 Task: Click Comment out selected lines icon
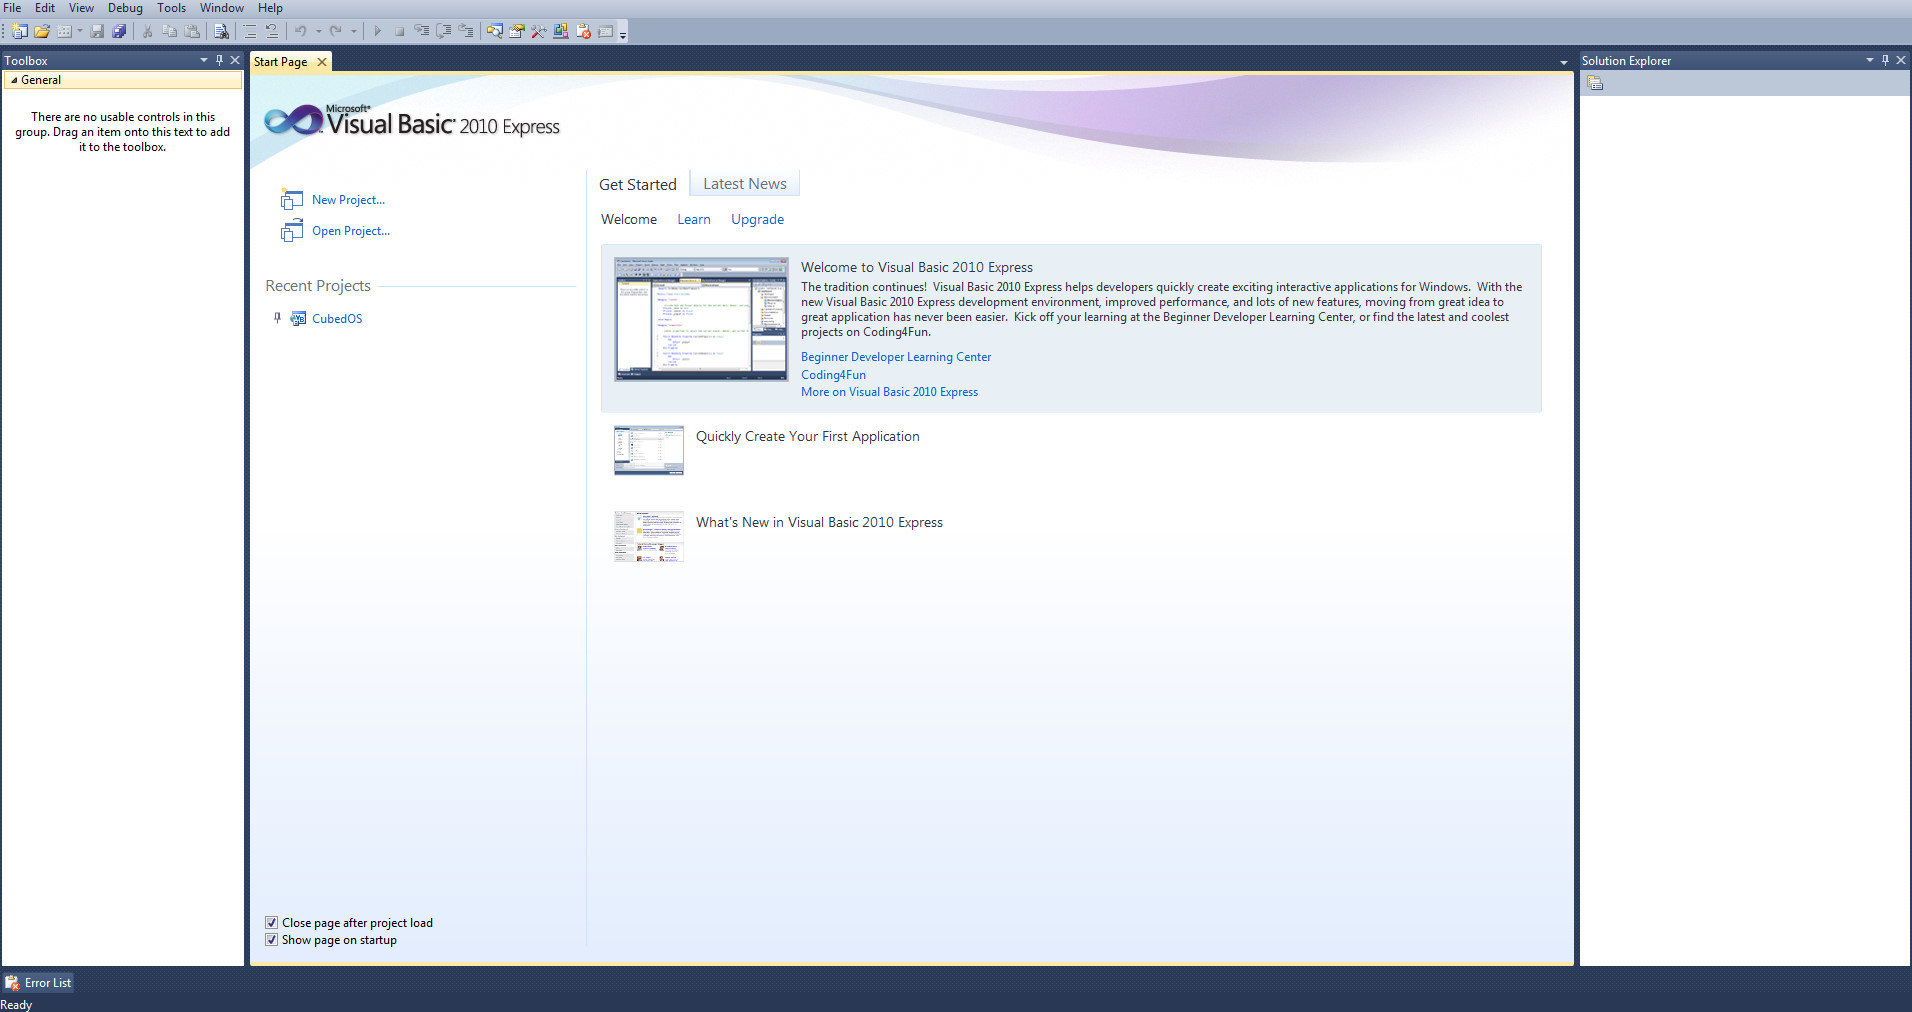[x=249, y=31]
